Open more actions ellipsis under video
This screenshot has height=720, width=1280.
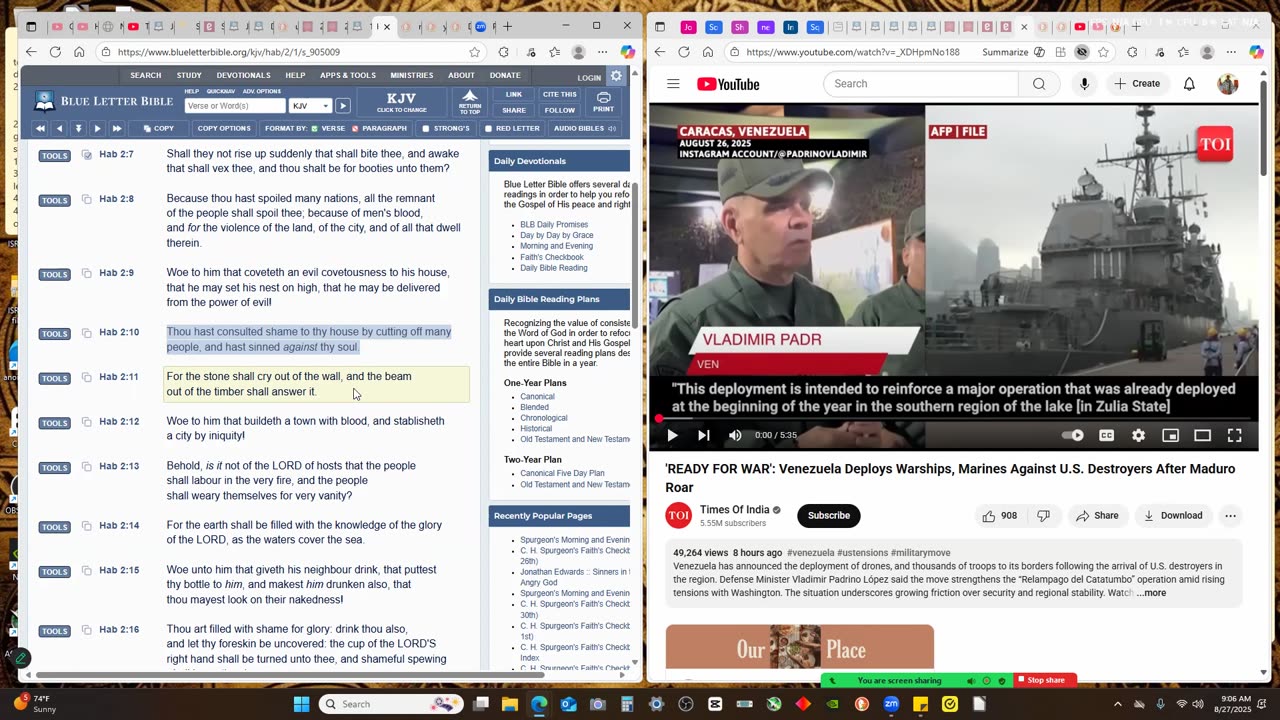(1230, 516)
